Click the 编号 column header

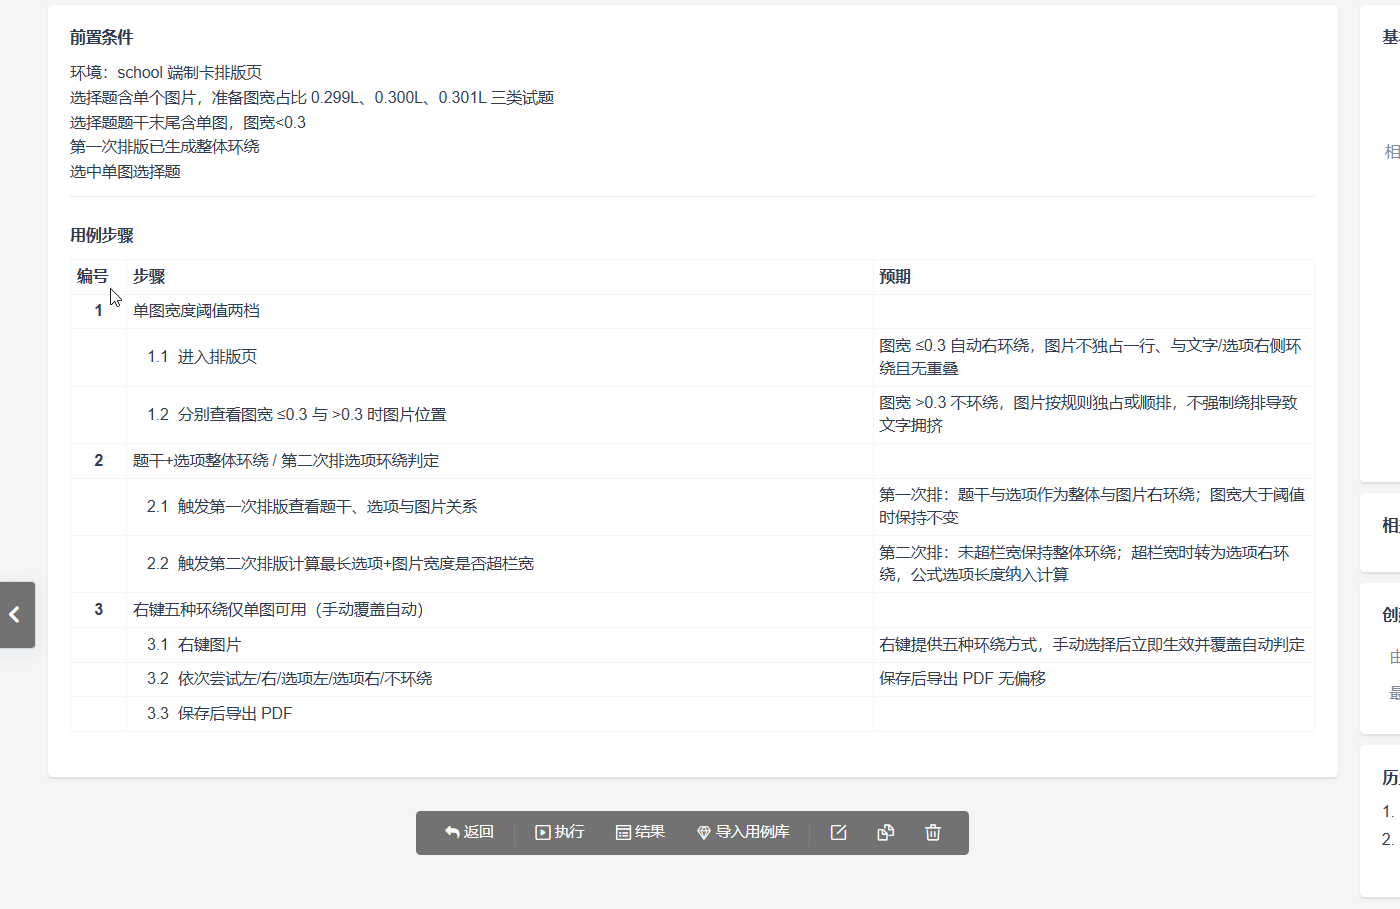92,277
